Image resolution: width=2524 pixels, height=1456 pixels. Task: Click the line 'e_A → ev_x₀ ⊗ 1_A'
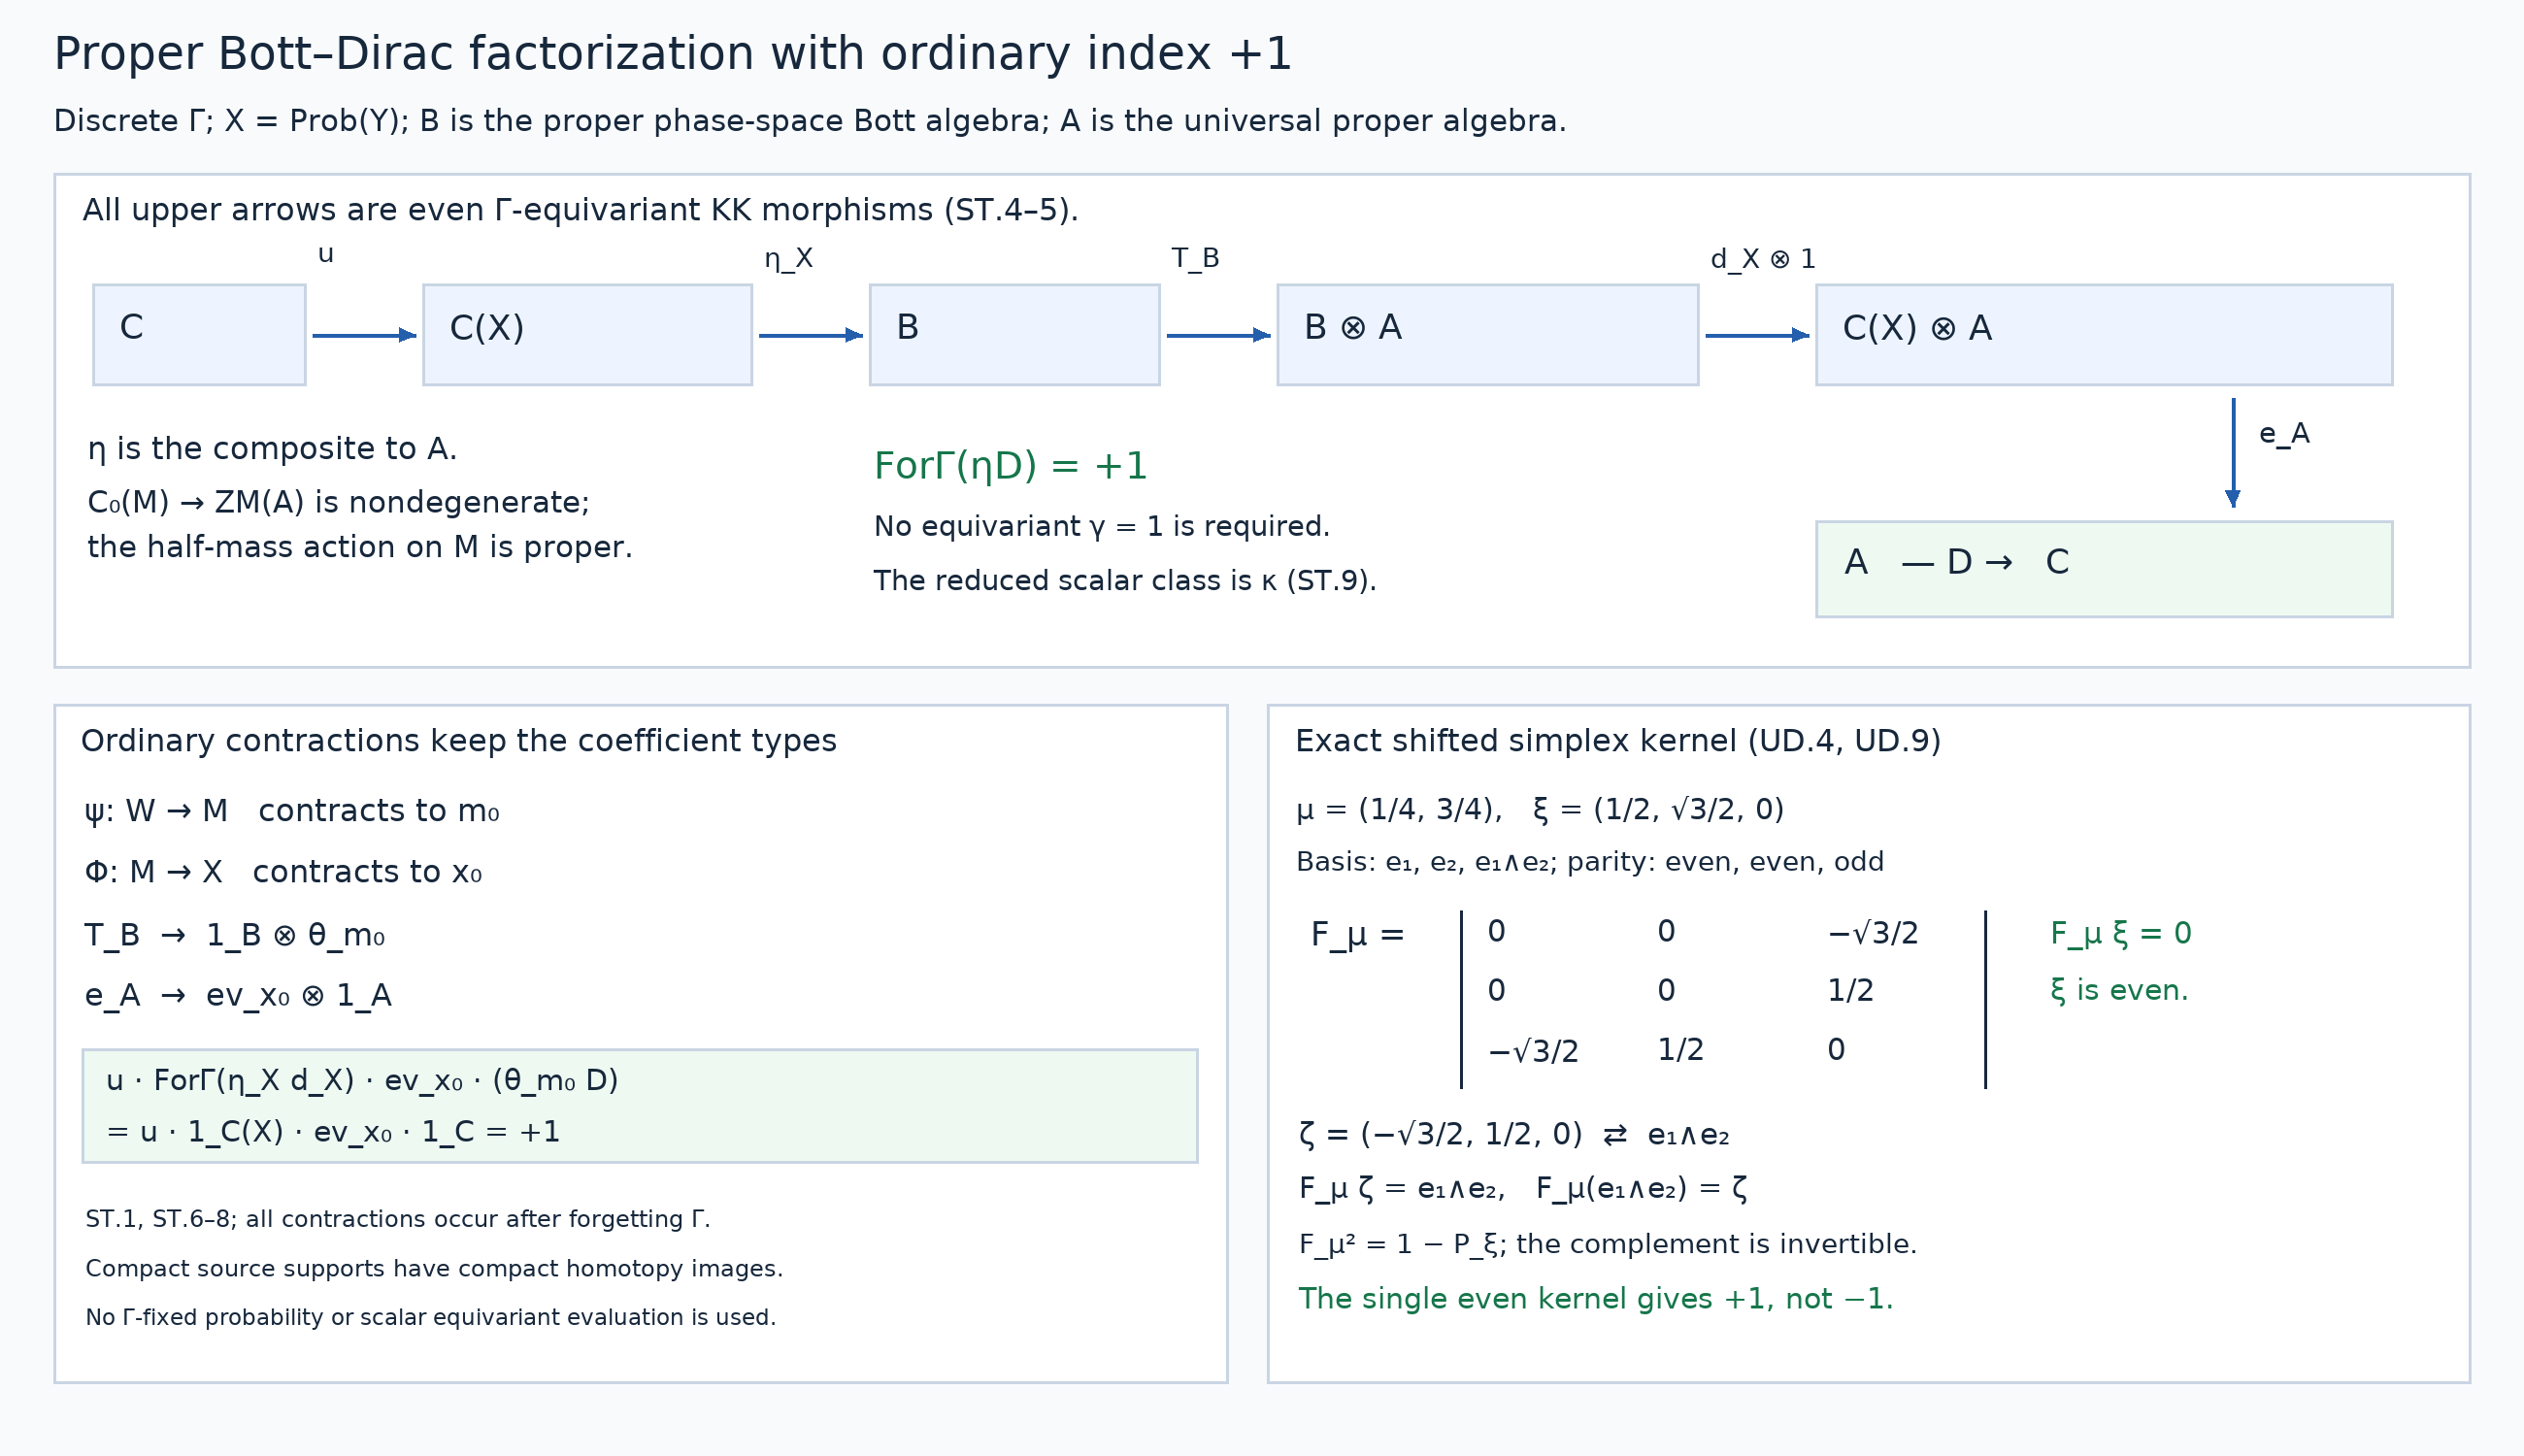click(238, 996)
